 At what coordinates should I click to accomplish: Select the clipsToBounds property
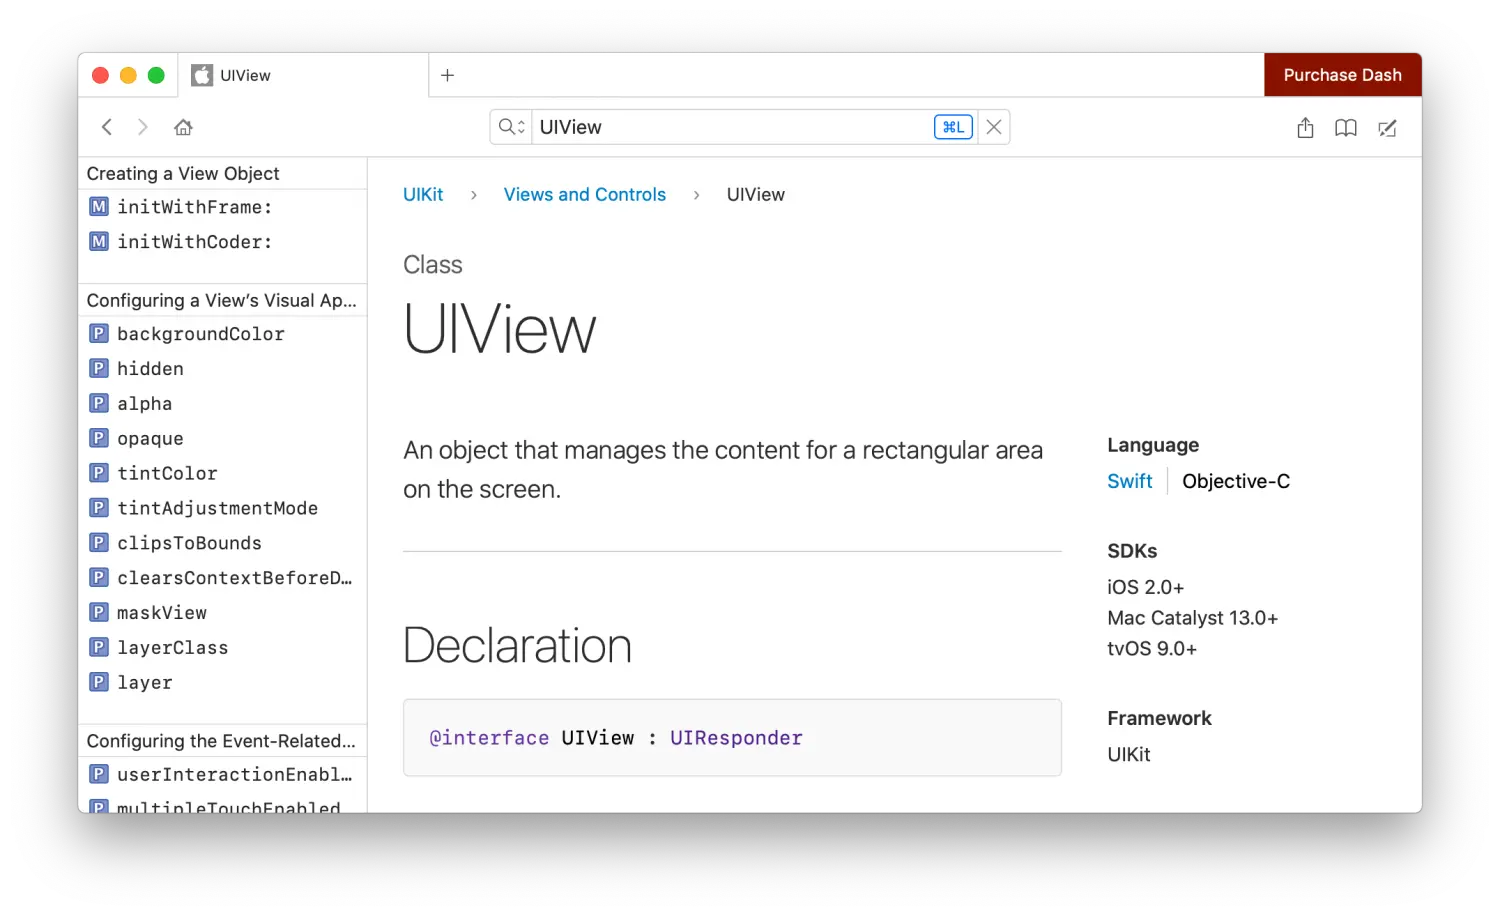222,543
